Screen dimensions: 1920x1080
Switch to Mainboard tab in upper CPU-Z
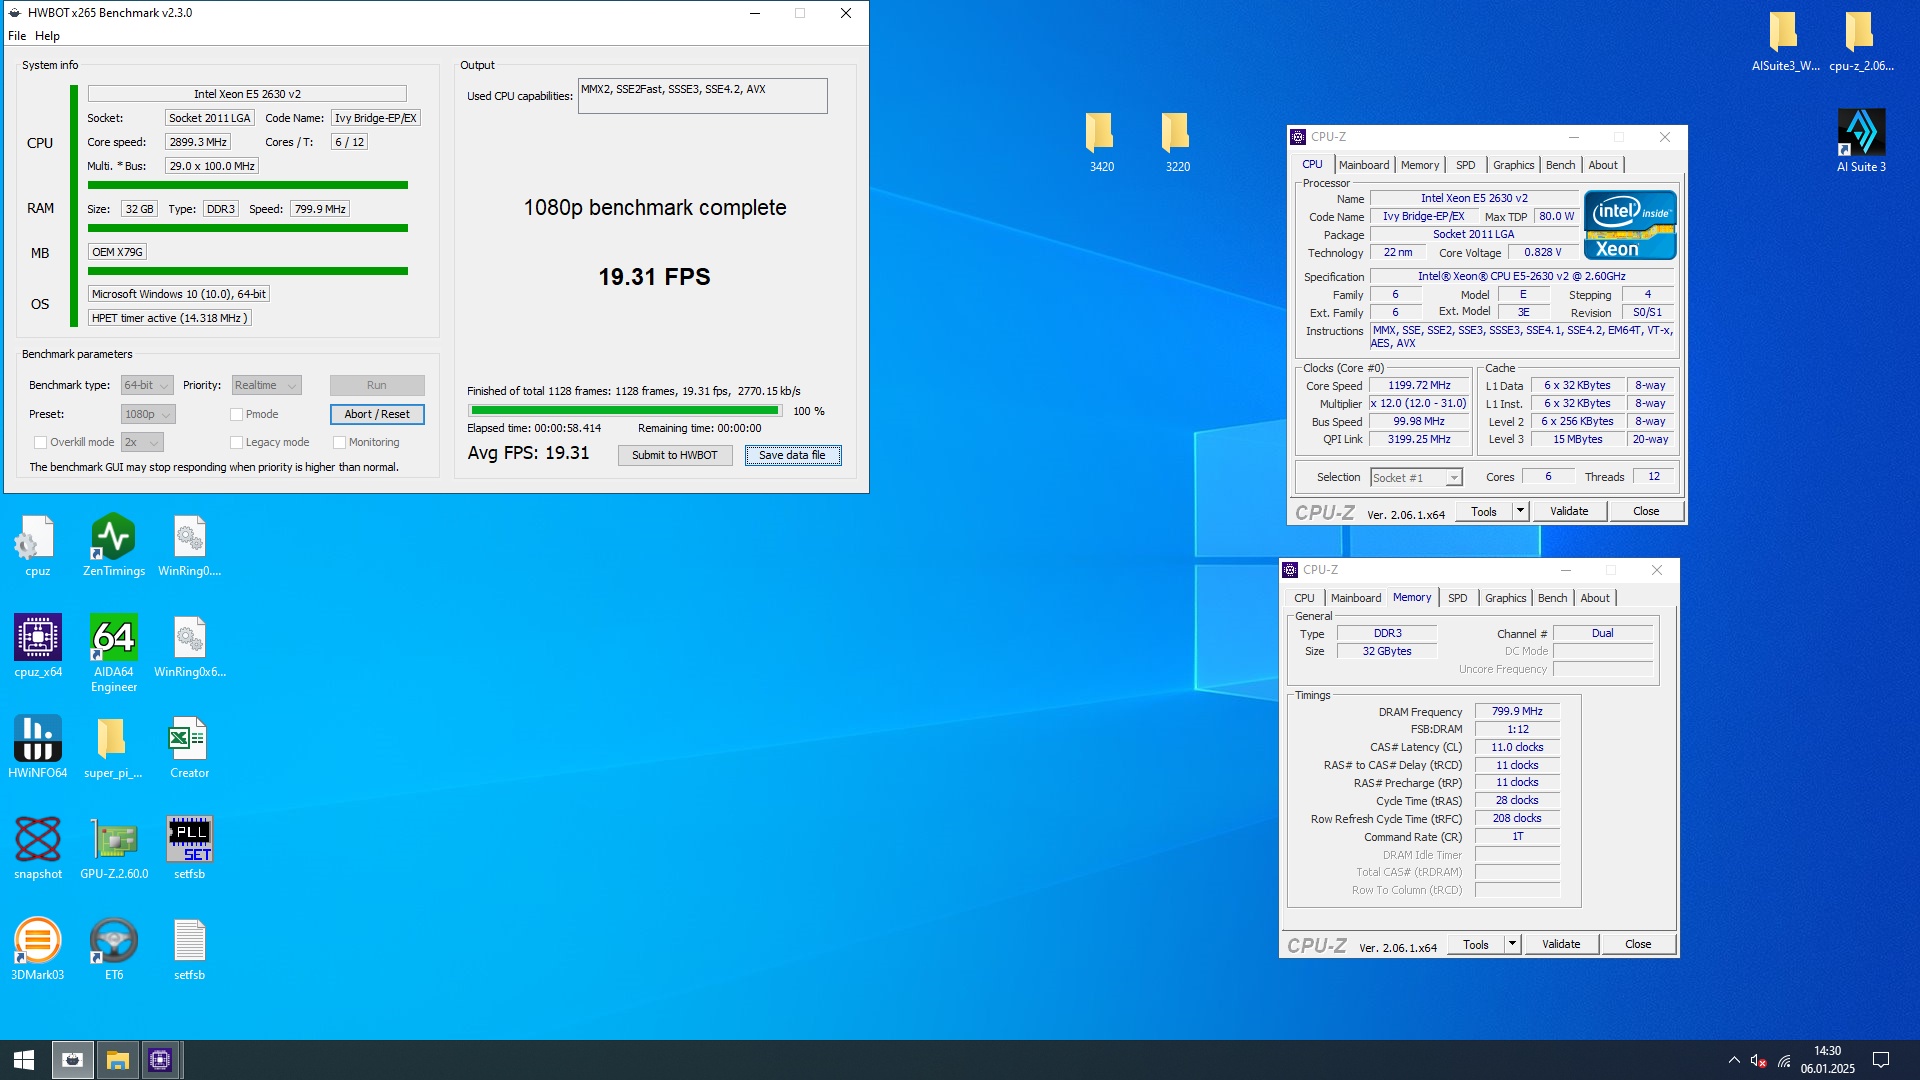(x=1364, y=165)
